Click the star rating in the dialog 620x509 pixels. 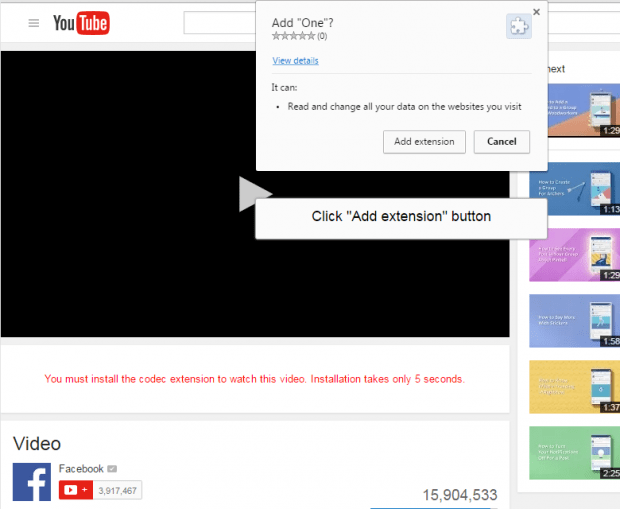[293, 36]
